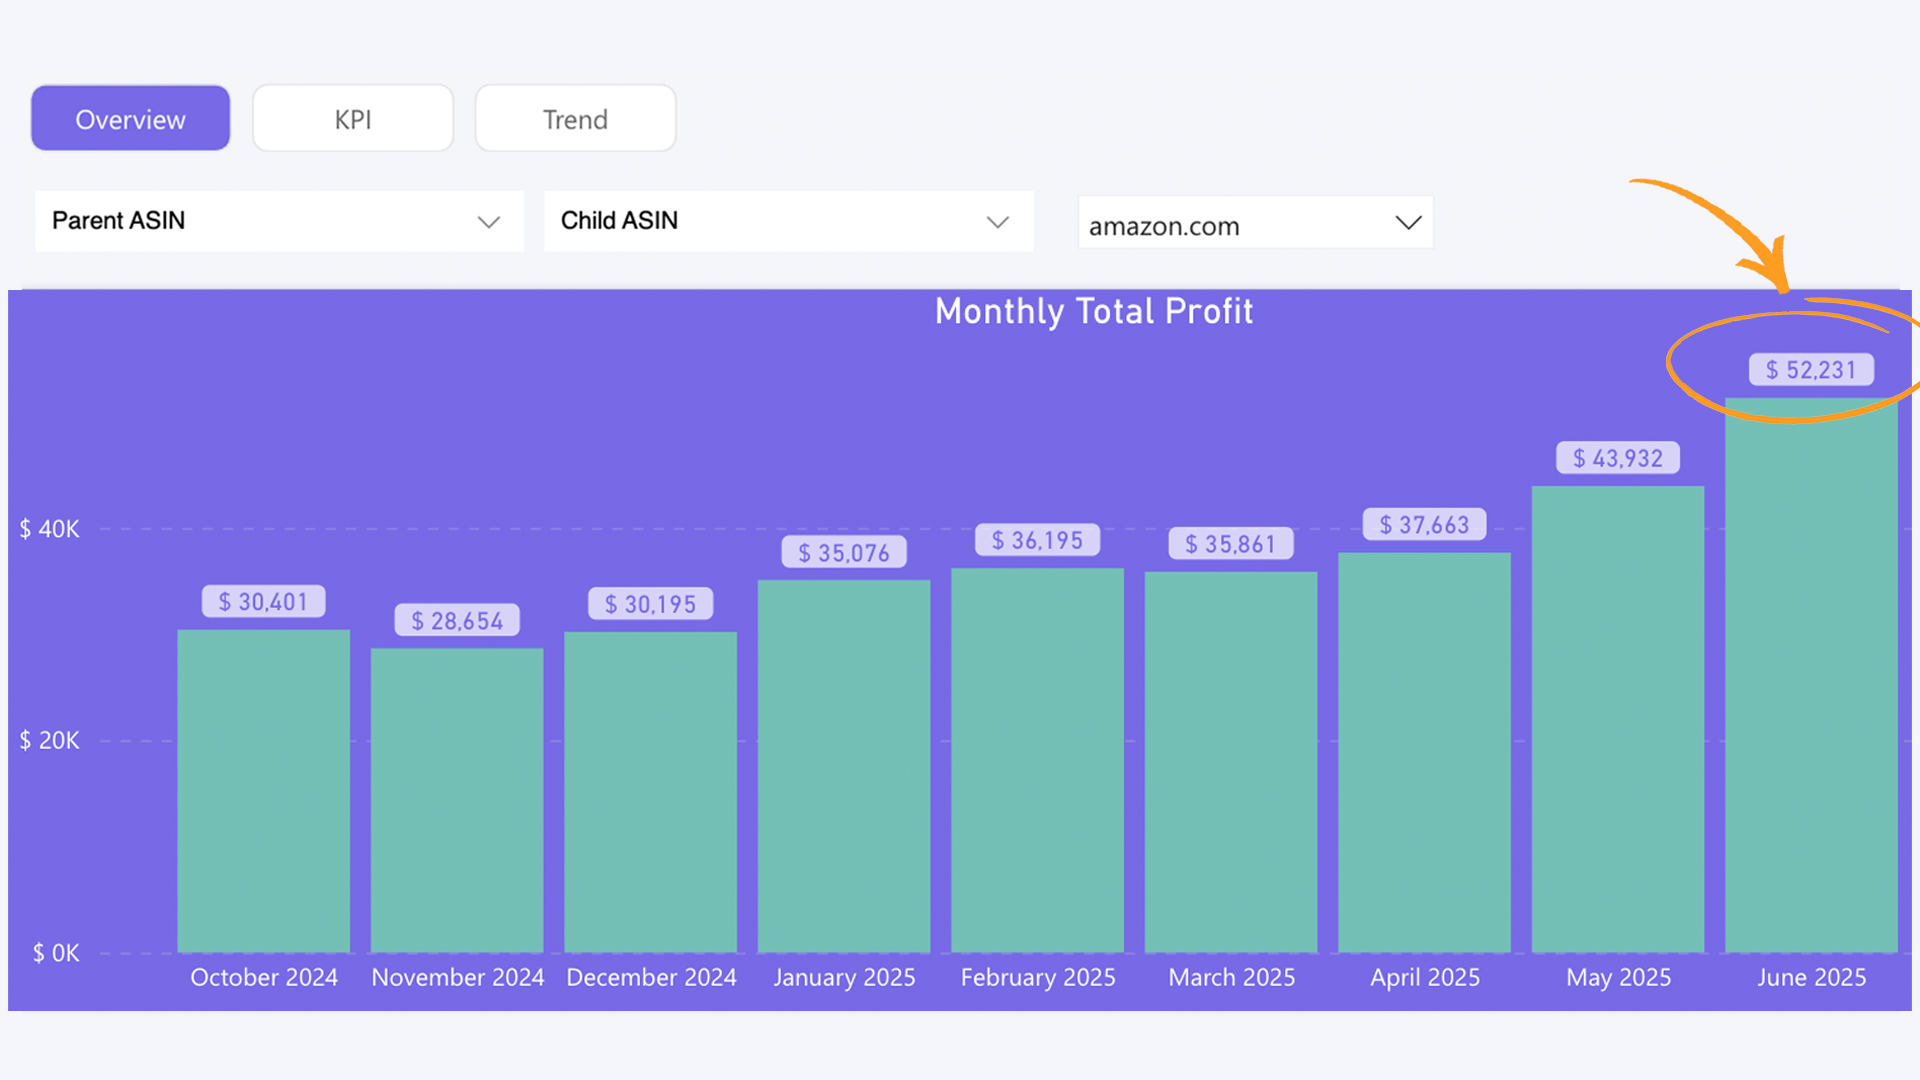
Task: Click the October 2024 profit bar
Action: pos(263,790)
